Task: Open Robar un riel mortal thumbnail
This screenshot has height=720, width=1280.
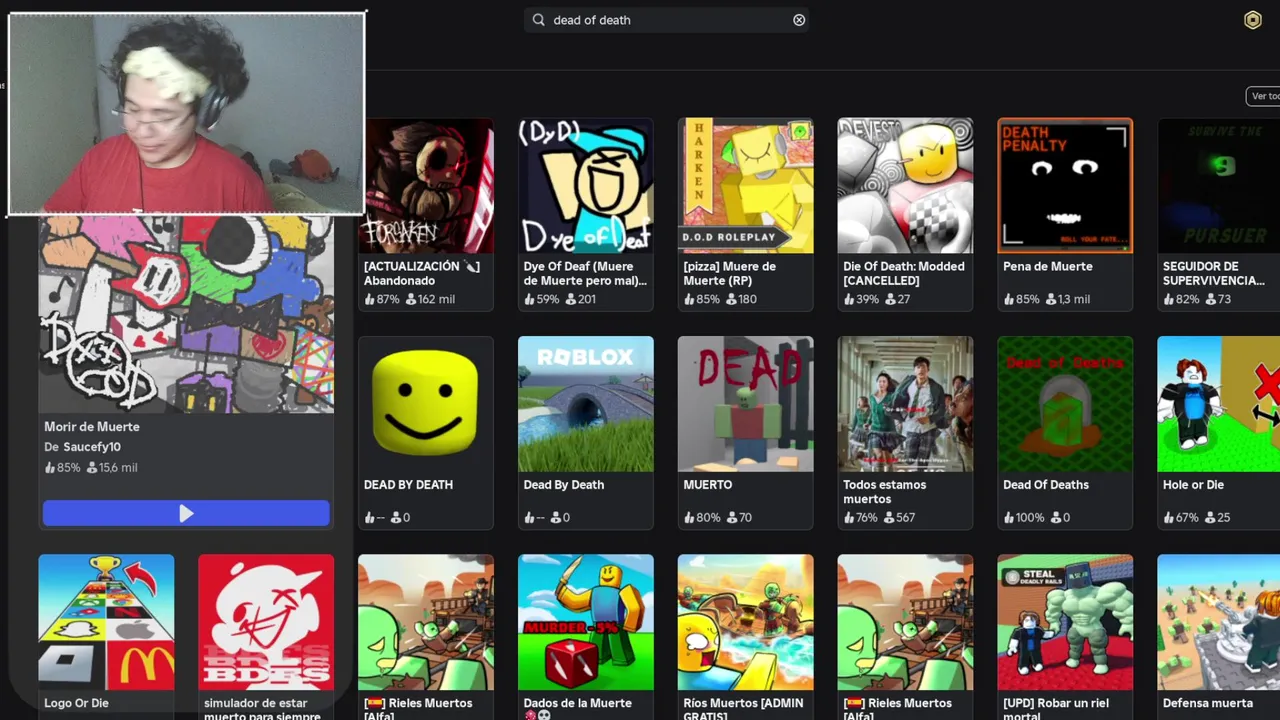Action: 1065,622
